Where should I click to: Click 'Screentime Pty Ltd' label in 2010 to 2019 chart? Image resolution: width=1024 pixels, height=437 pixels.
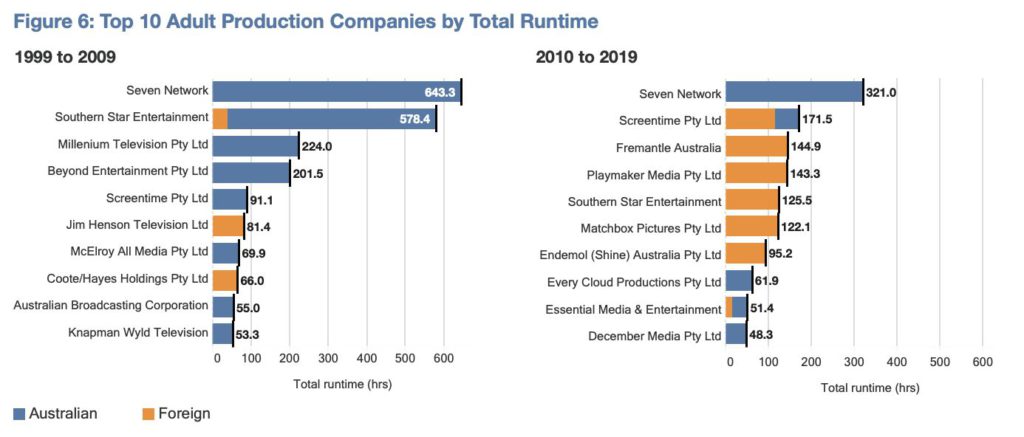670,121
